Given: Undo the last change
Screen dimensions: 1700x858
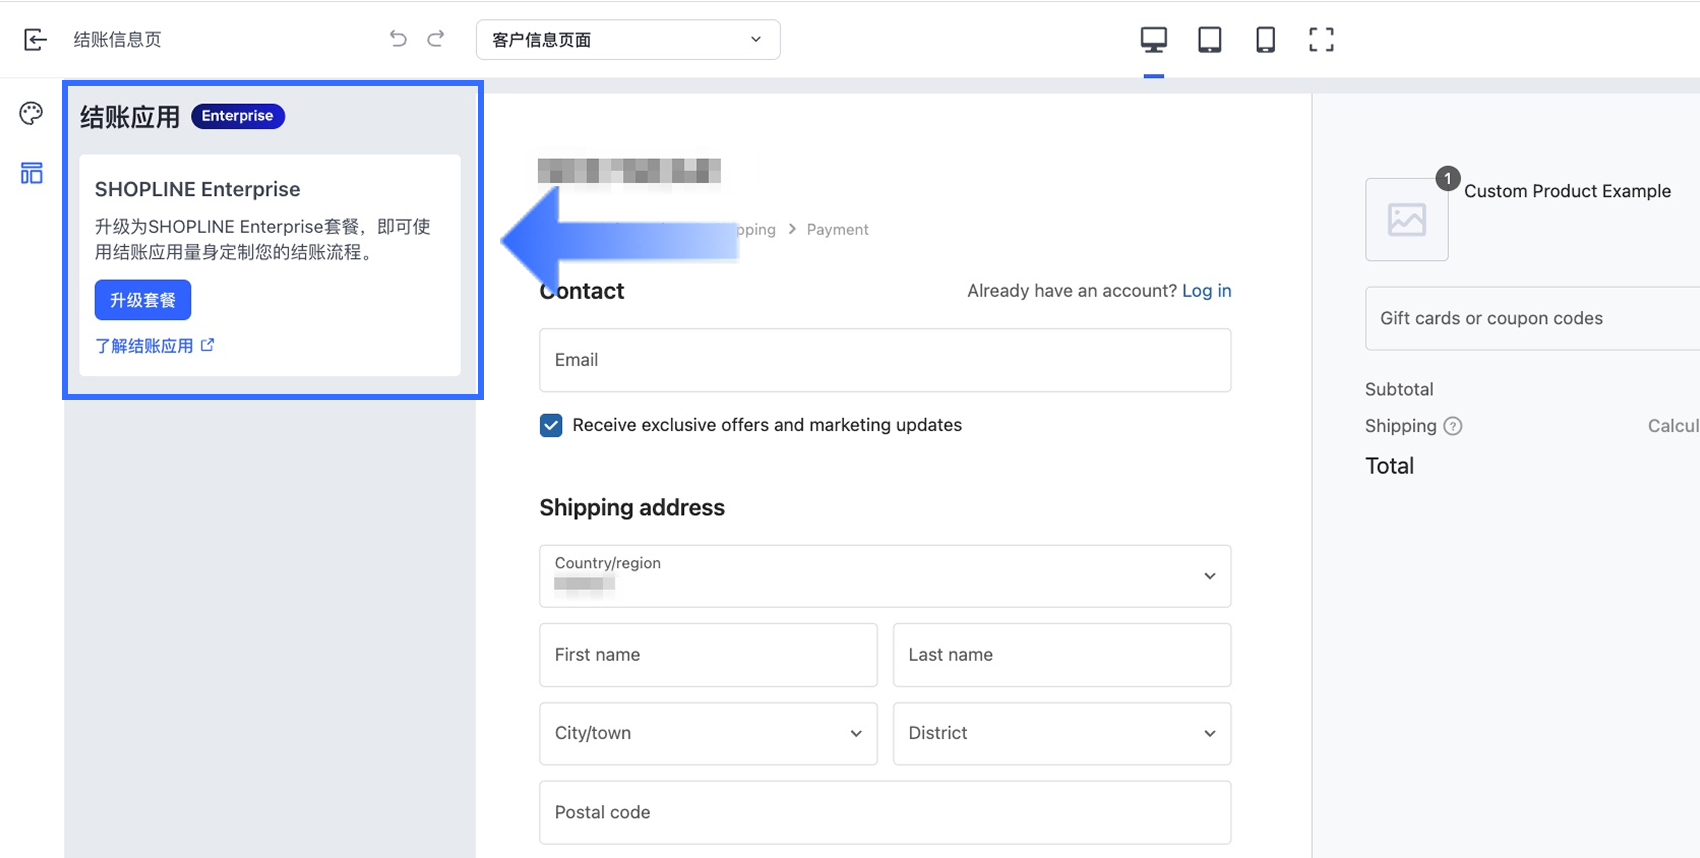Looking at the screenshot, I should pos(398,39).
